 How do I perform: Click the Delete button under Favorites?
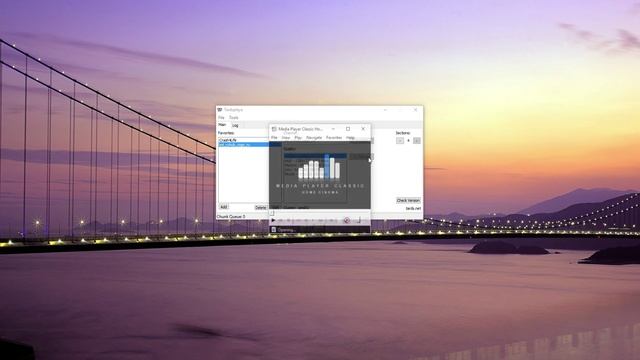point(260,207)
